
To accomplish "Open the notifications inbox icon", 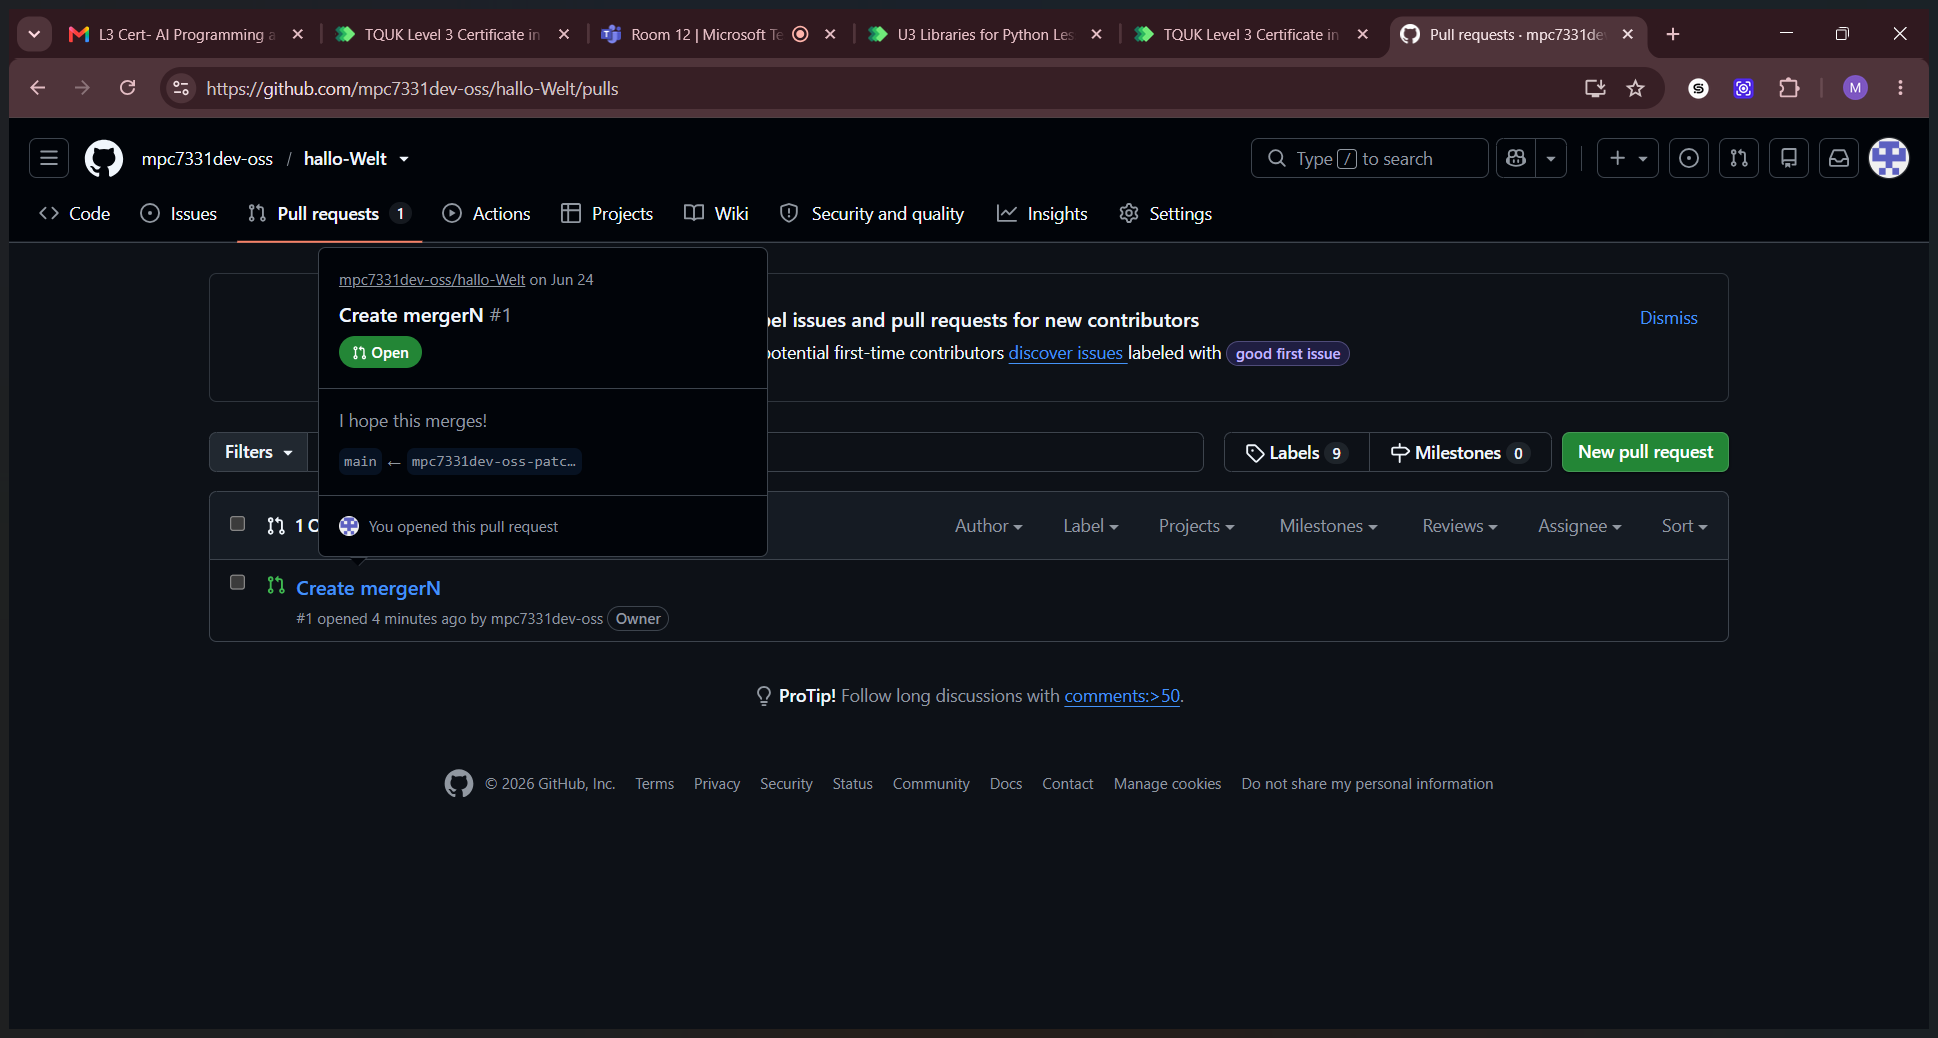I will [x=1839, y=158].
